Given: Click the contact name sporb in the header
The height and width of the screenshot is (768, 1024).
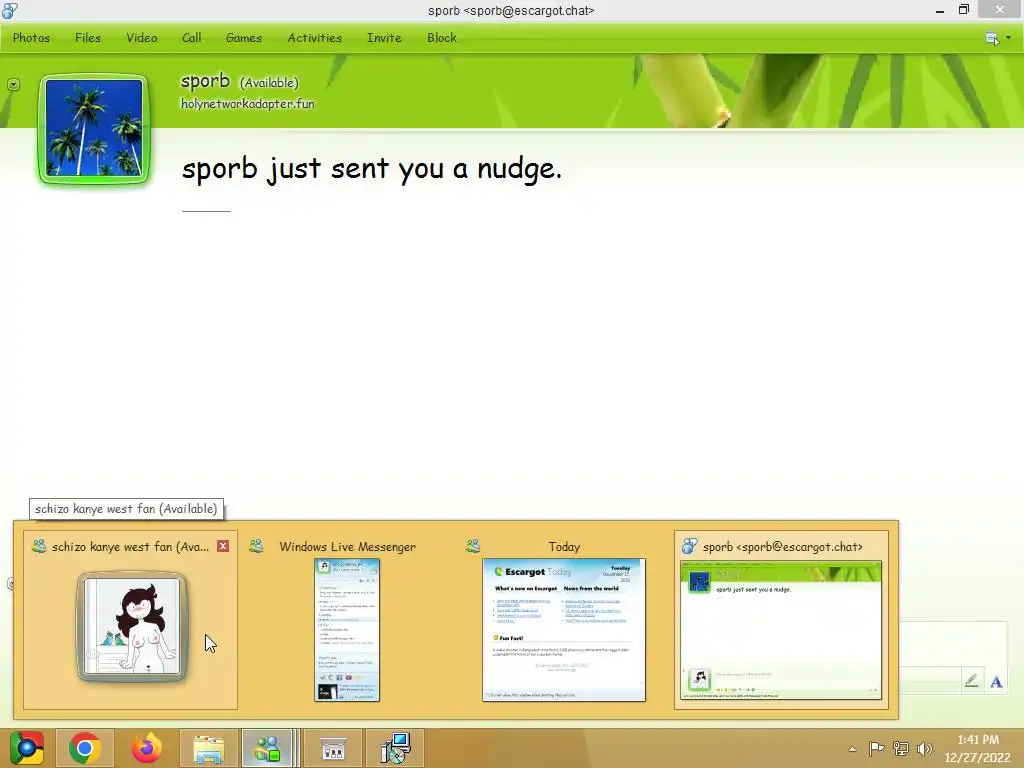Looking at the screenshot, I should coord(205,81).
